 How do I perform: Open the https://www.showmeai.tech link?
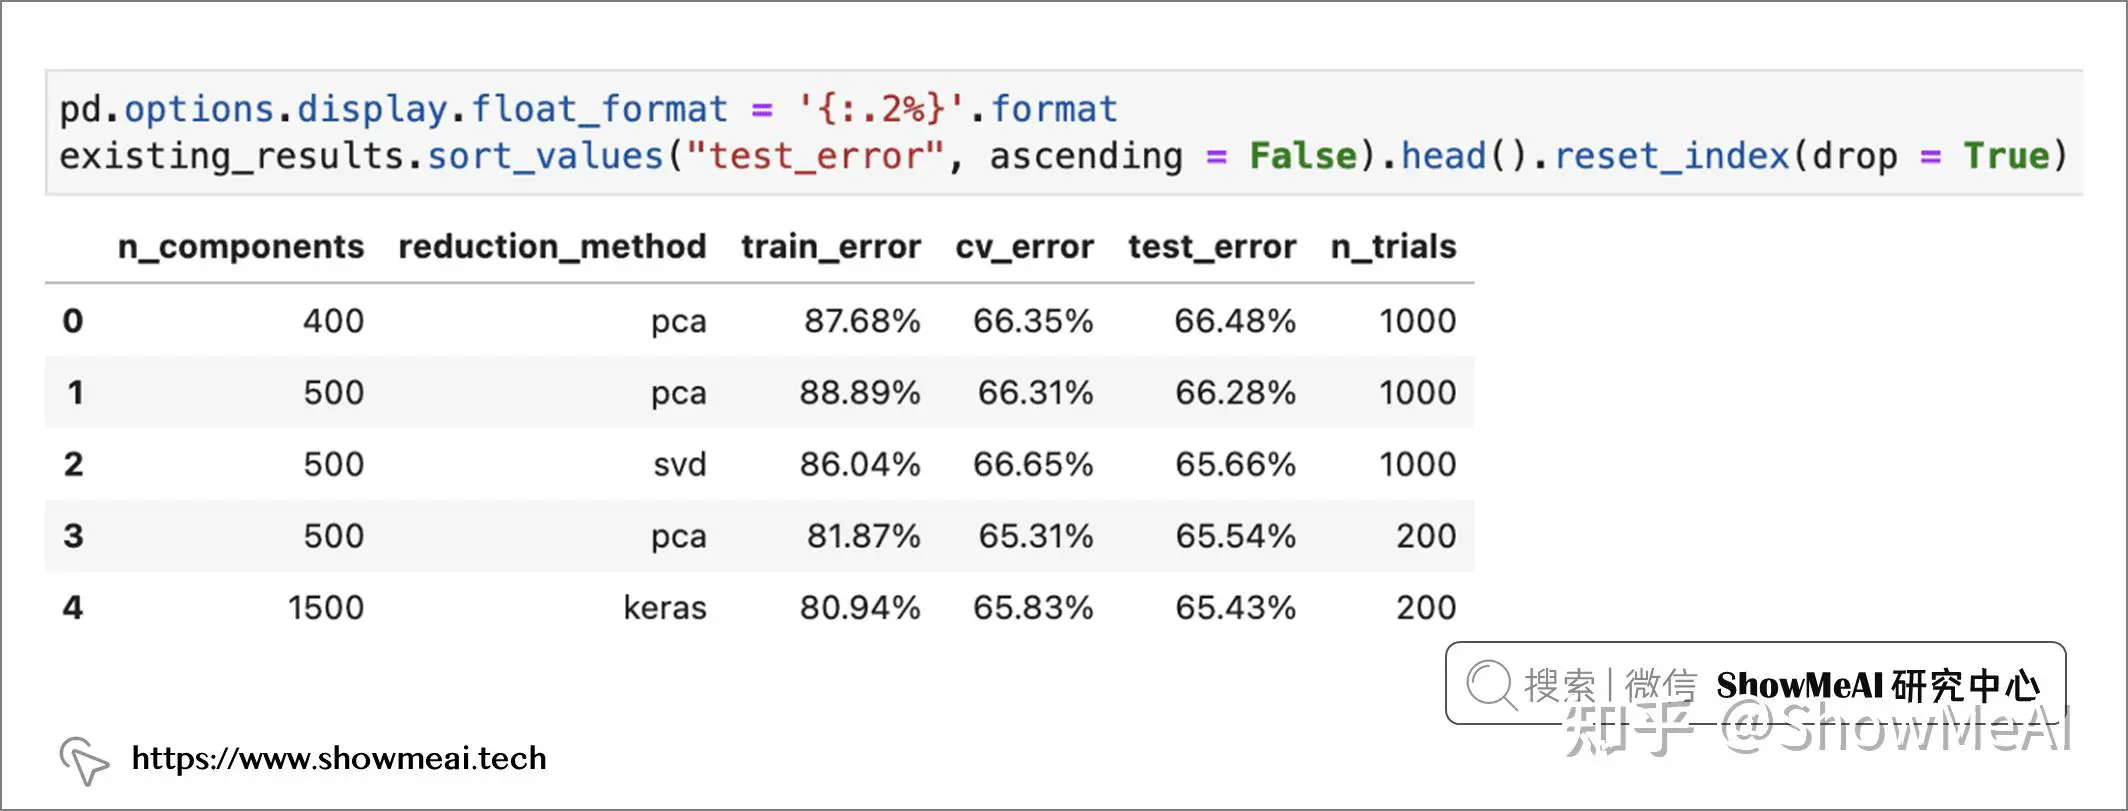pyautogui.click(x=339, y=759)
